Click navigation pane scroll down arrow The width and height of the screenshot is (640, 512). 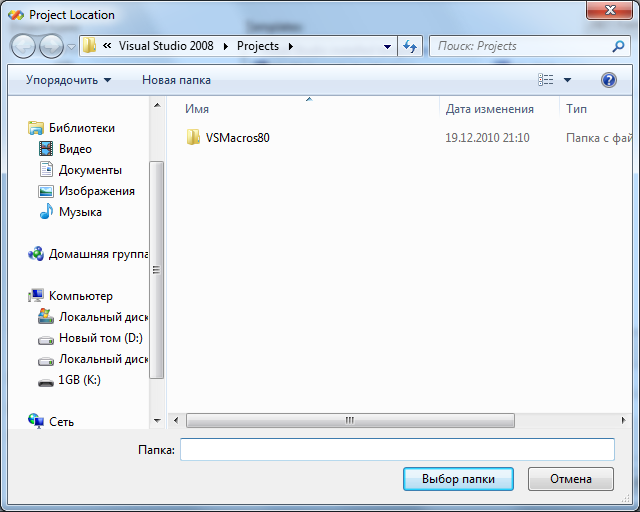(x=157, y=421)
